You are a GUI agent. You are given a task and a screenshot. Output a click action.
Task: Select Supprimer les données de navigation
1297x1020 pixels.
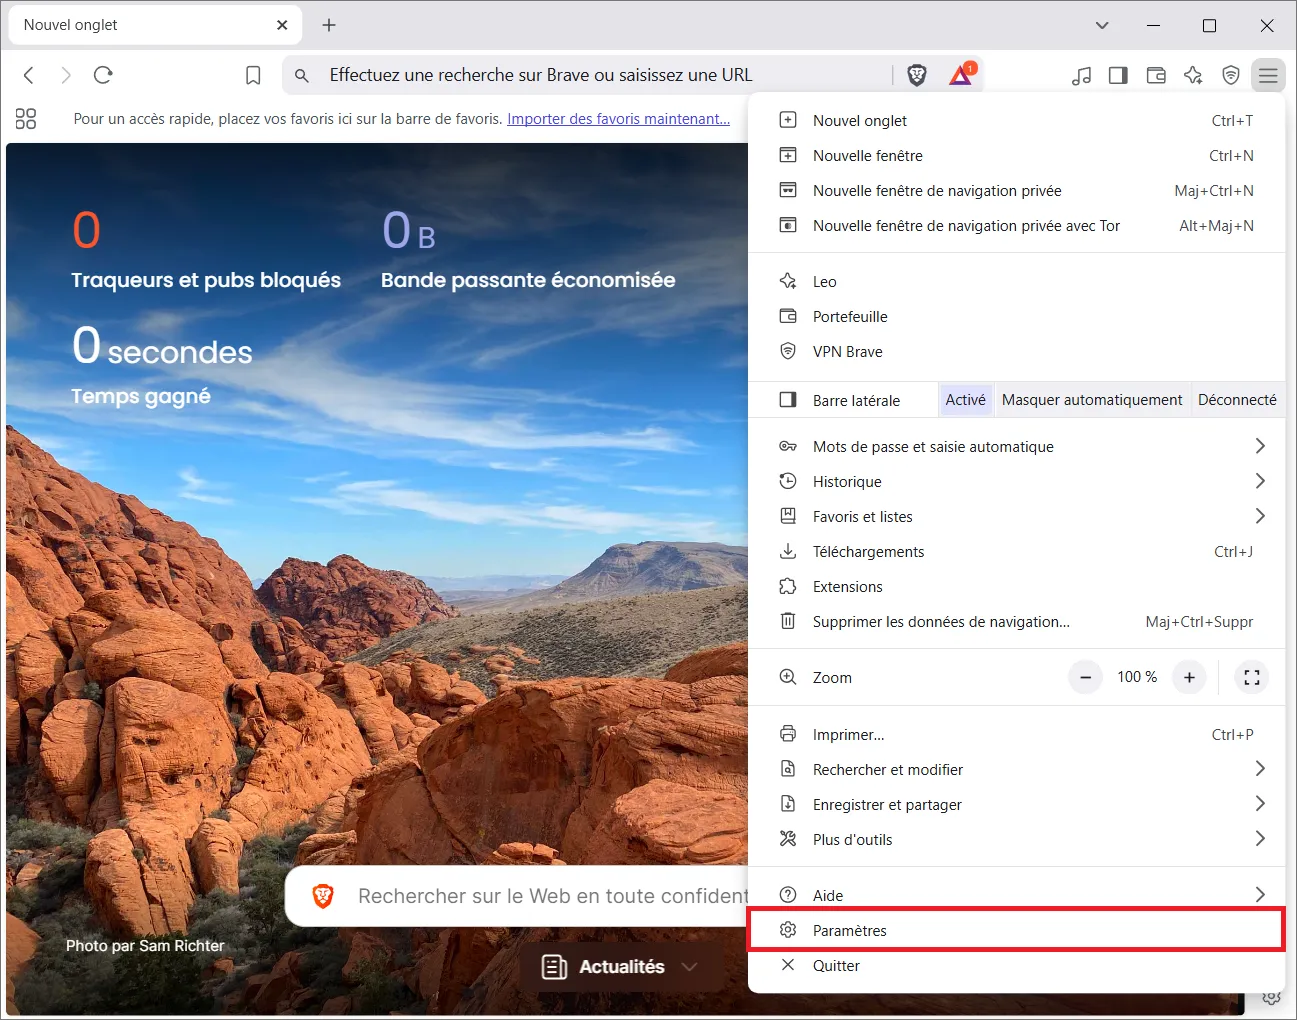click(1016, 621)
